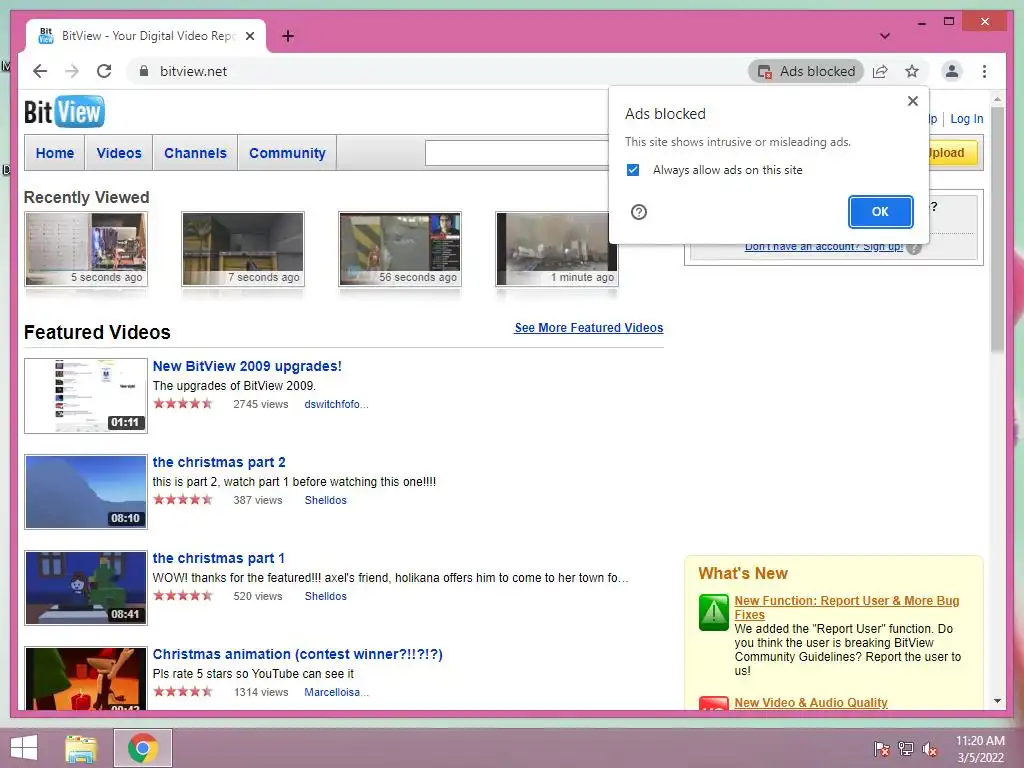Open the Chrome three-dot menu
Viewport: 1024px width, 768px height.
click(x=984, y=71)
